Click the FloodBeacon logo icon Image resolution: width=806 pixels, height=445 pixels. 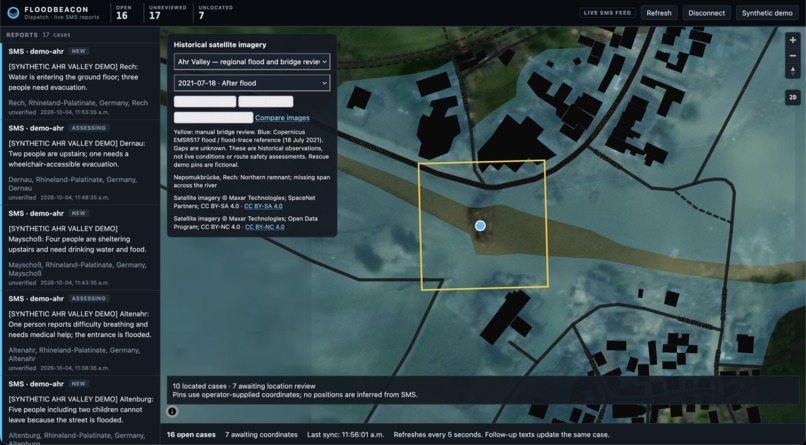tap(13, 12)
